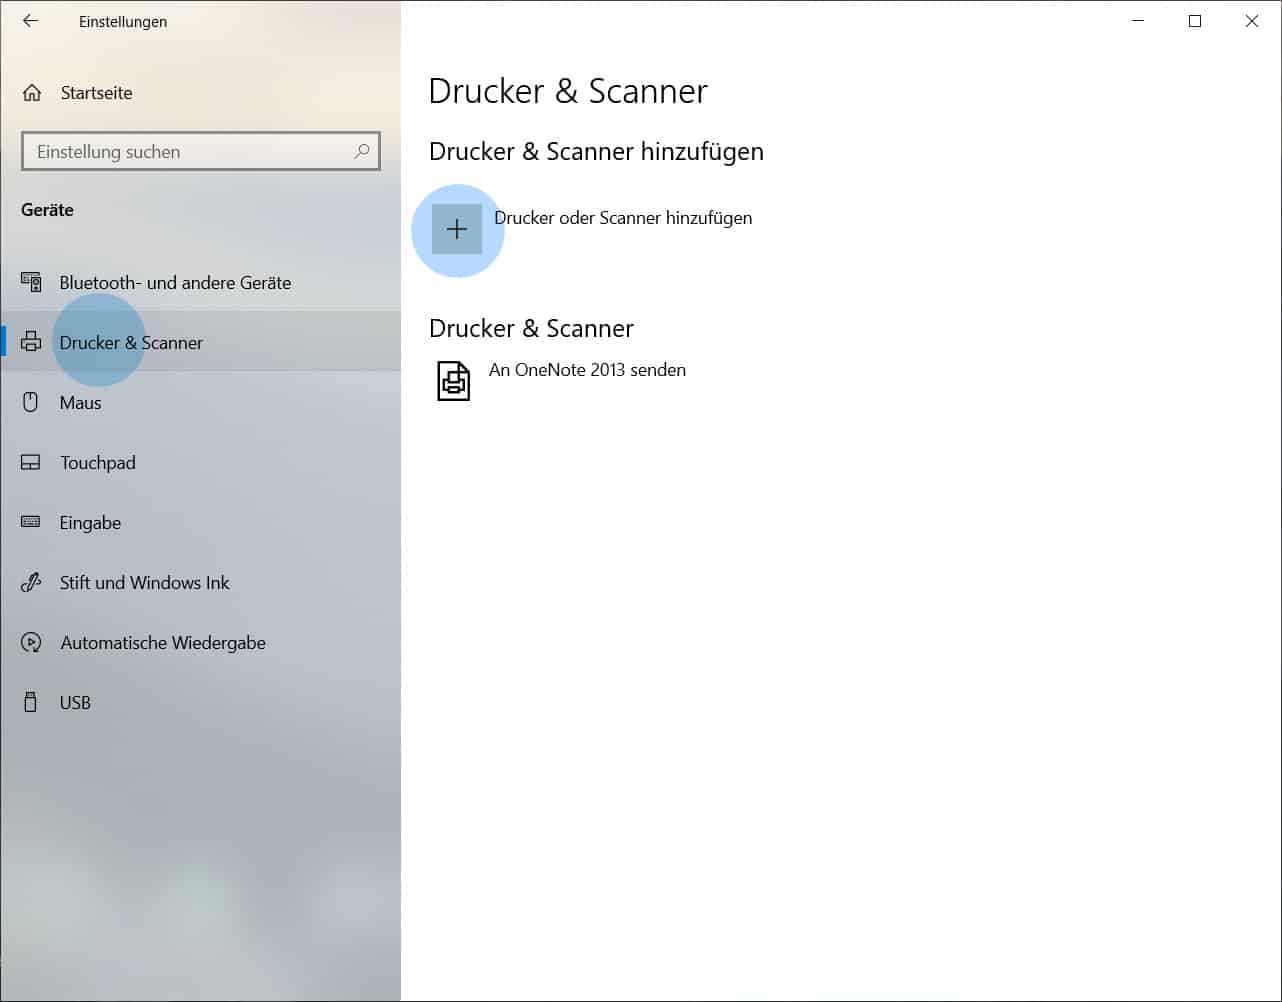Click the printer icon in sidebar

[x=31, y=342]
